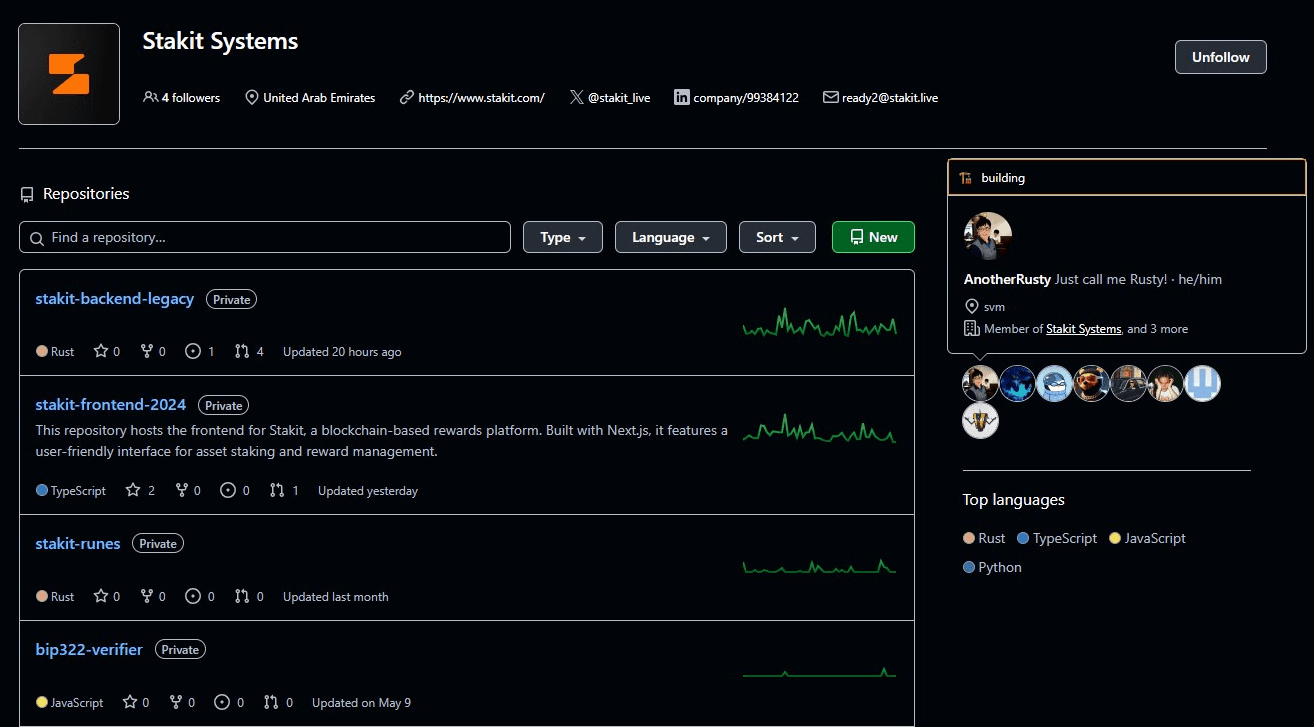
Task: Click the Find a repository search field
Action: (265, 237)
